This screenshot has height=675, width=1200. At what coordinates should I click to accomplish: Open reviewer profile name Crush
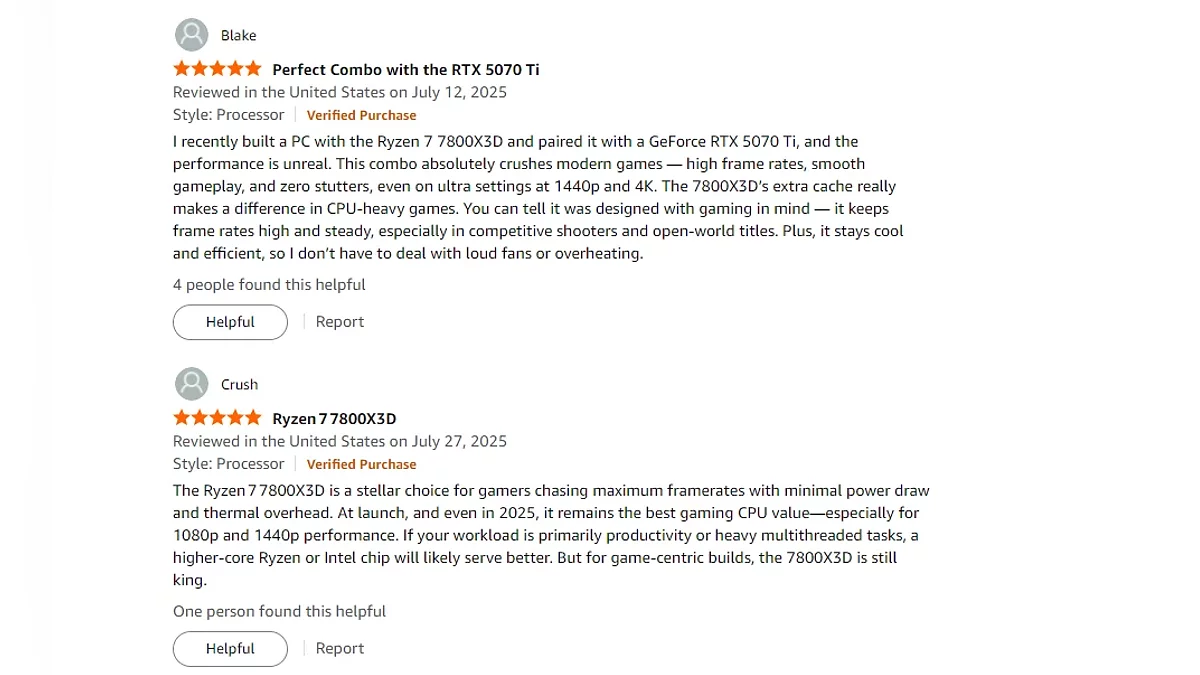coord(240,385)
